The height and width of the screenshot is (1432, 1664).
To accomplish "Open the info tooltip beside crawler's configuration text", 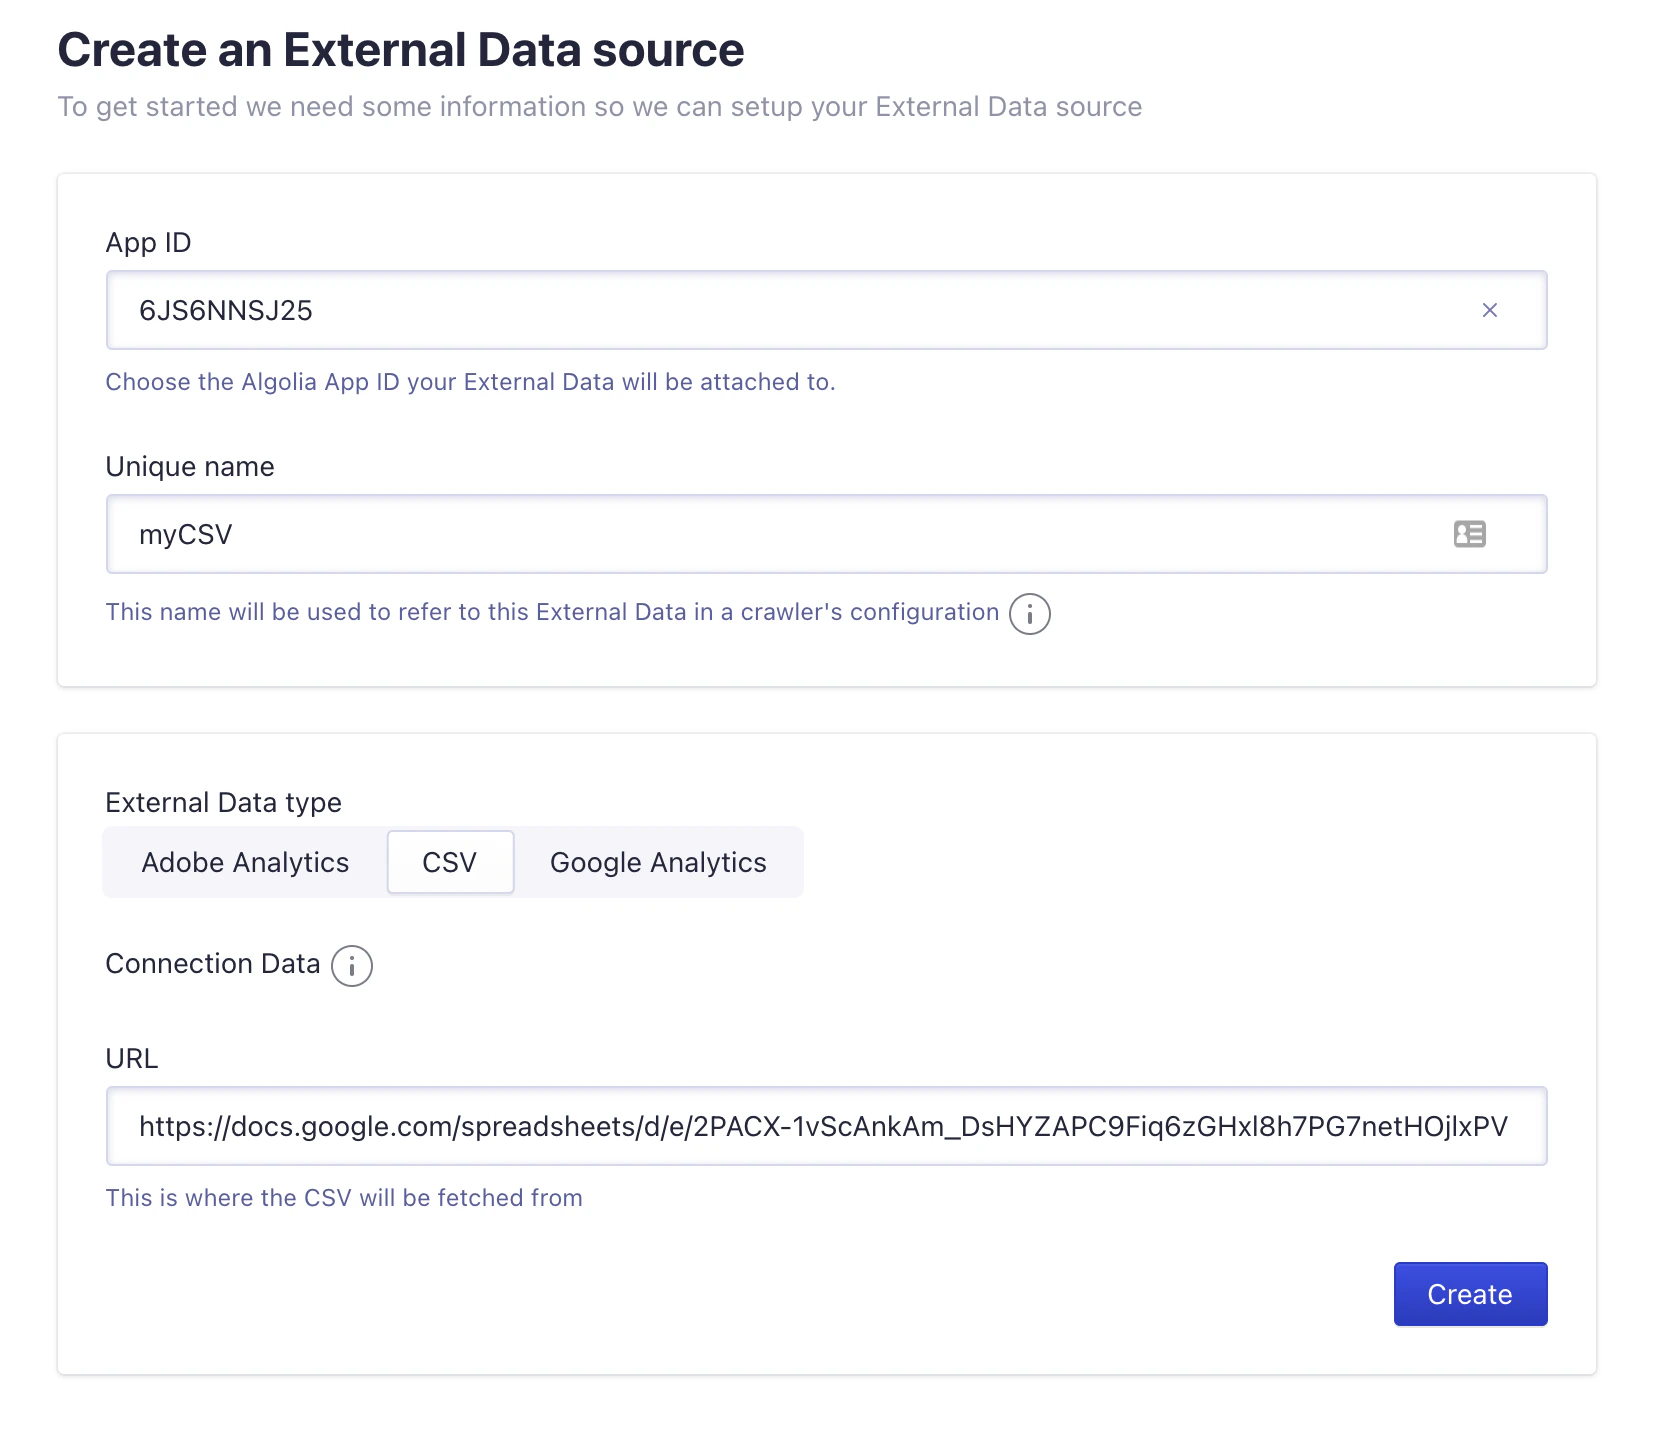I will (1030, 615).
